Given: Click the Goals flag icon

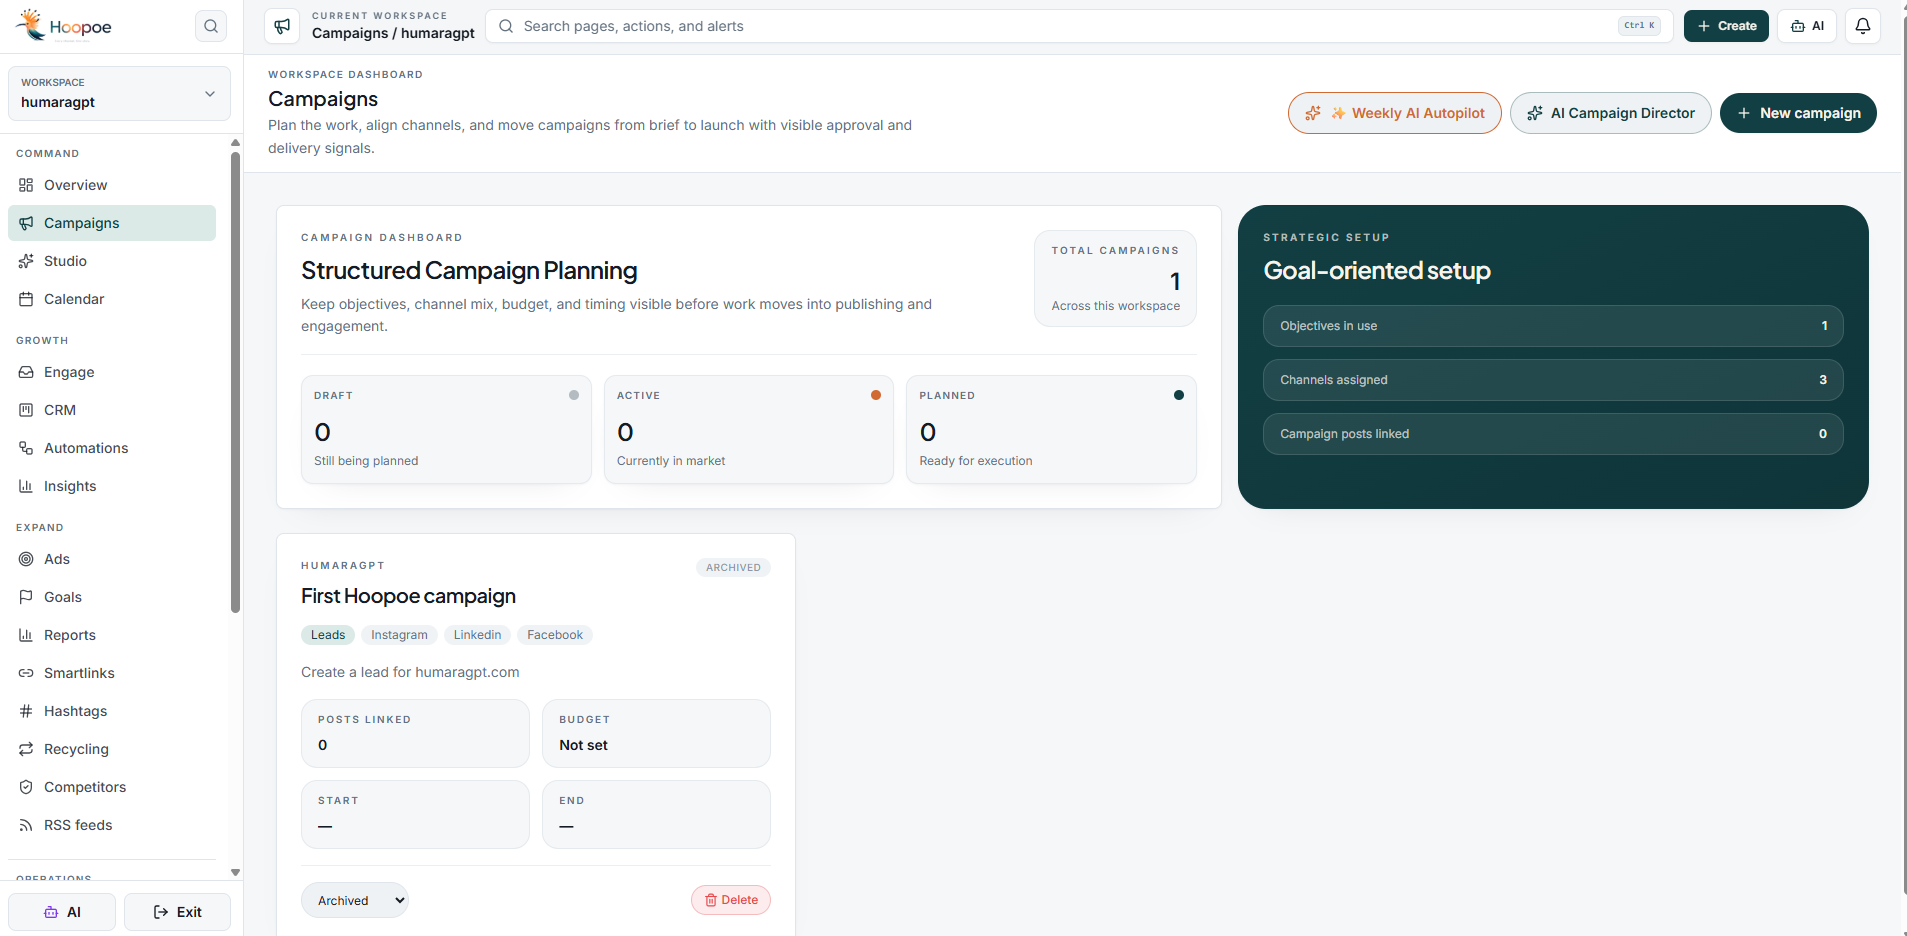Looking at the screenshot, I should coord(26,597).
